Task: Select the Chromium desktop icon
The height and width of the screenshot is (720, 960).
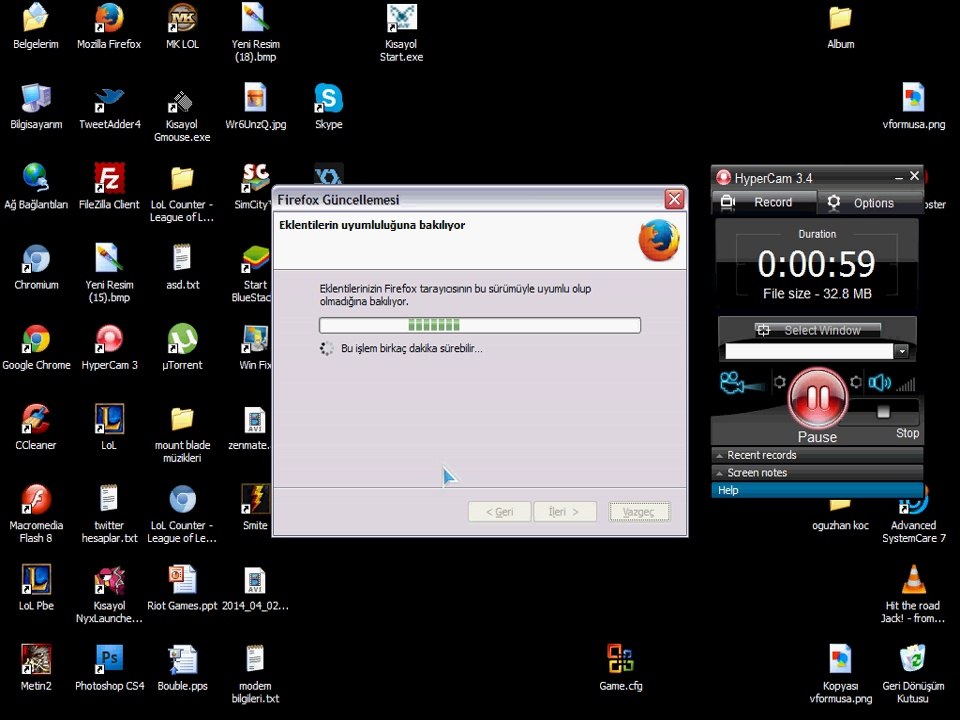Action: 36,259
